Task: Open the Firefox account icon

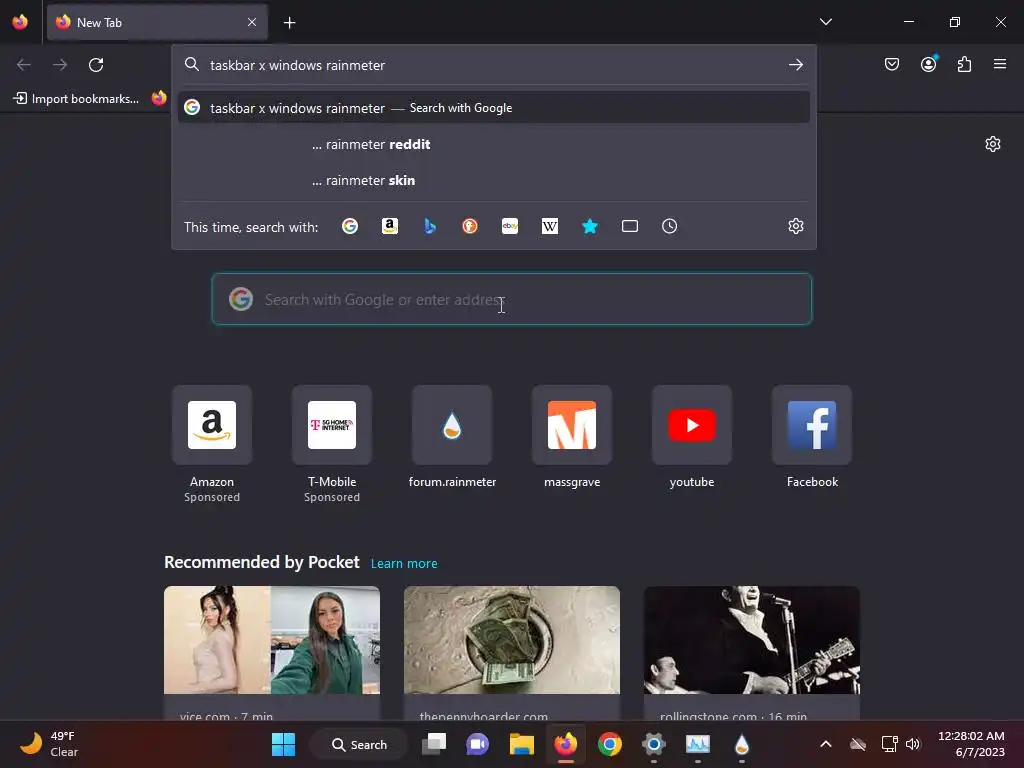Action: coord(928,64)
